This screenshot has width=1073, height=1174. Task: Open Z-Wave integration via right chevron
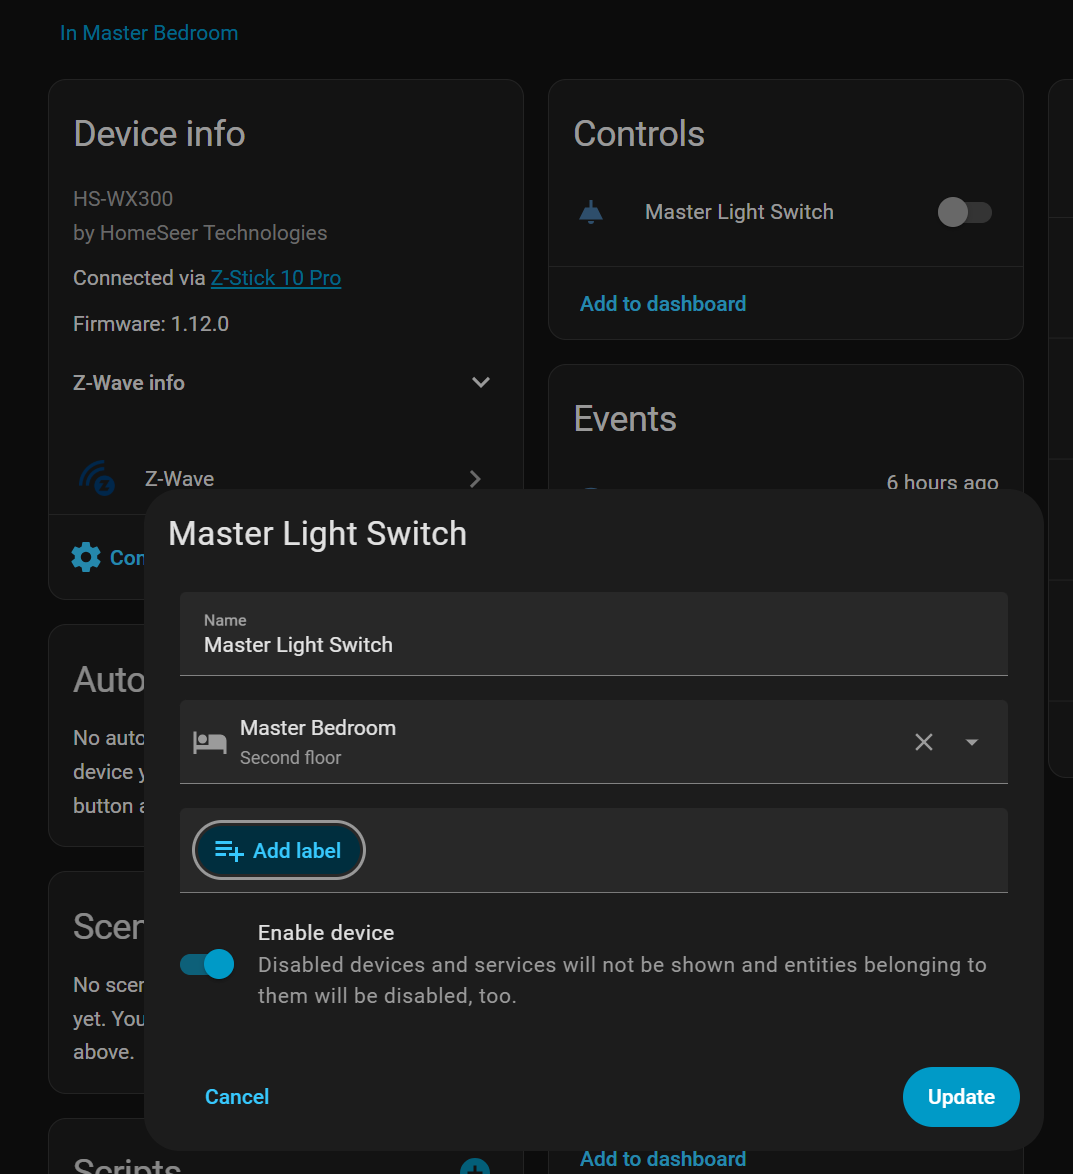(475, 479)
